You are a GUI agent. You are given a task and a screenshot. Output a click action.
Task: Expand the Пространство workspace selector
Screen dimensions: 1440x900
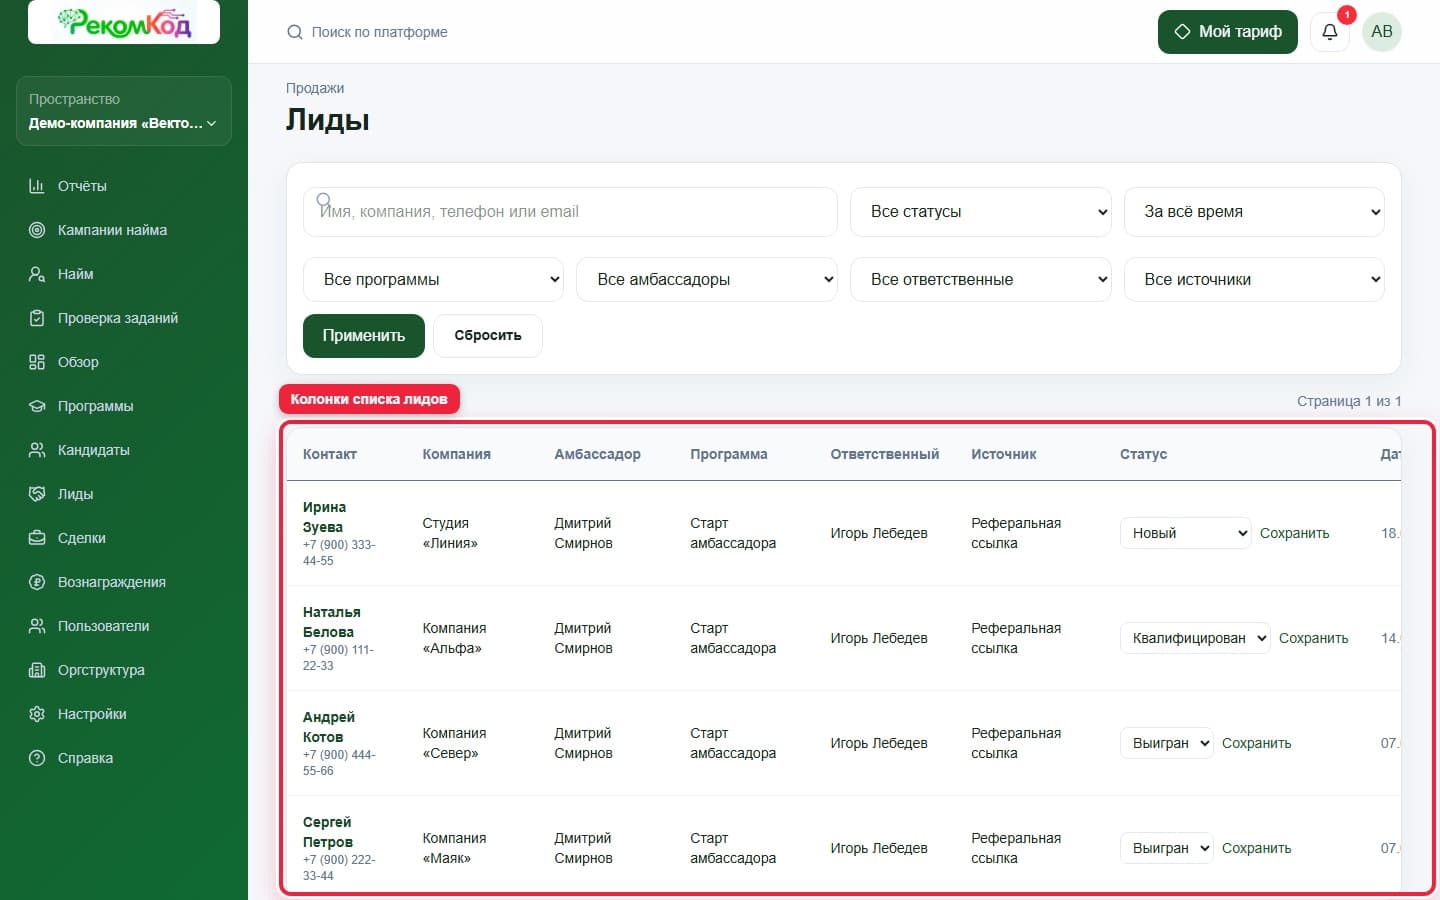pyautogui.click(x=124, y=111)
